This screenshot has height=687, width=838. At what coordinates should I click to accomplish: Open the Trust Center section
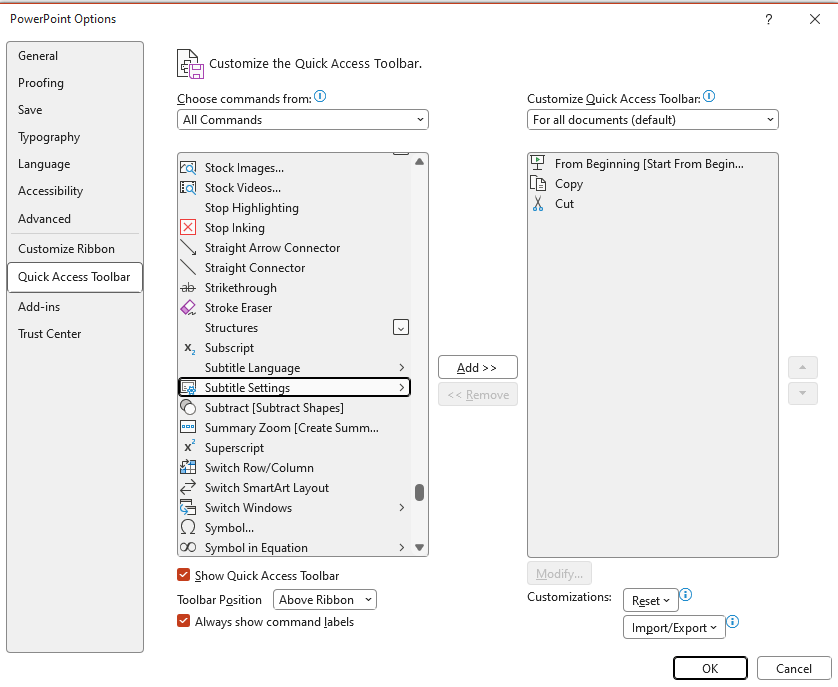[x=75, y=334]
